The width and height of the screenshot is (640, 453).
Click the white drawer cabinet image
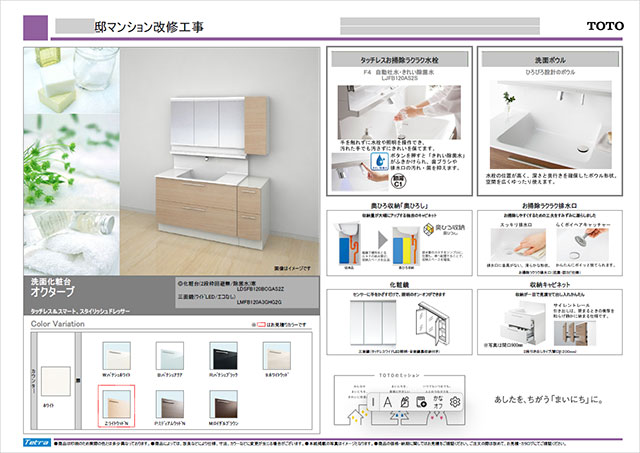click(x=522, y=324)
